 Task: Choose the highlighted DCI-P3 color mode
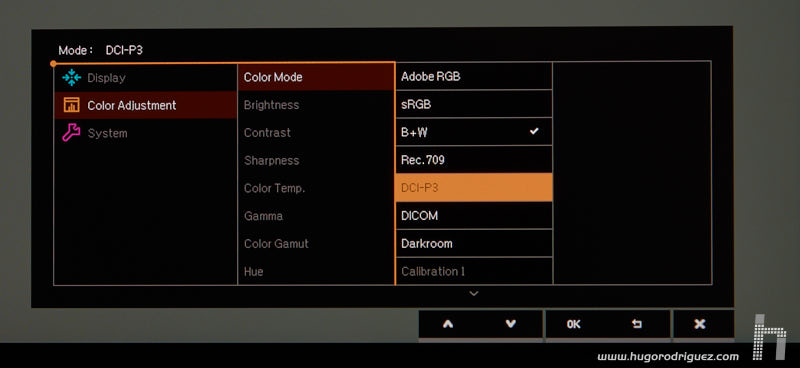(x=473, y=187)
